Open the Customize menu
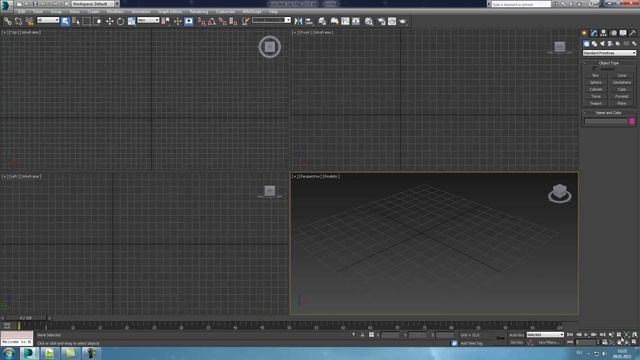Image resolution: width=640 pixels, height=360 pixels. click(225, 12)
